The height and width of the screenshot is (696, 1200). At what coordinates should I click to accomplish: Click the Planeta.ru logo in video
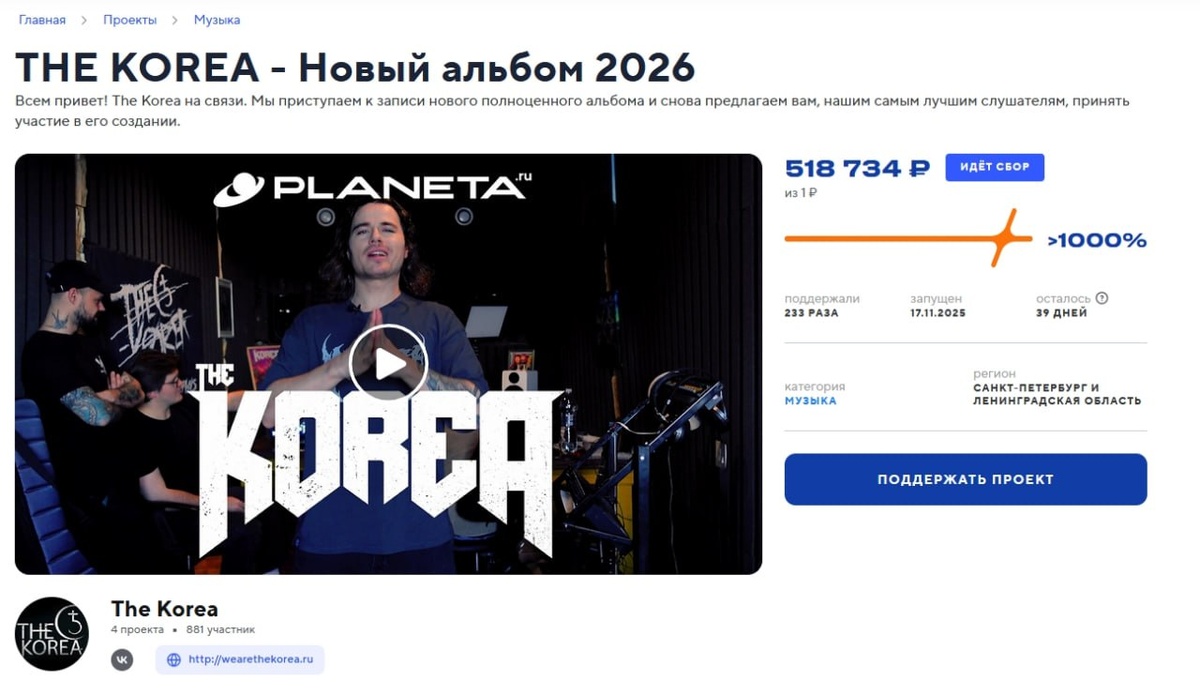tap(372, 188)
